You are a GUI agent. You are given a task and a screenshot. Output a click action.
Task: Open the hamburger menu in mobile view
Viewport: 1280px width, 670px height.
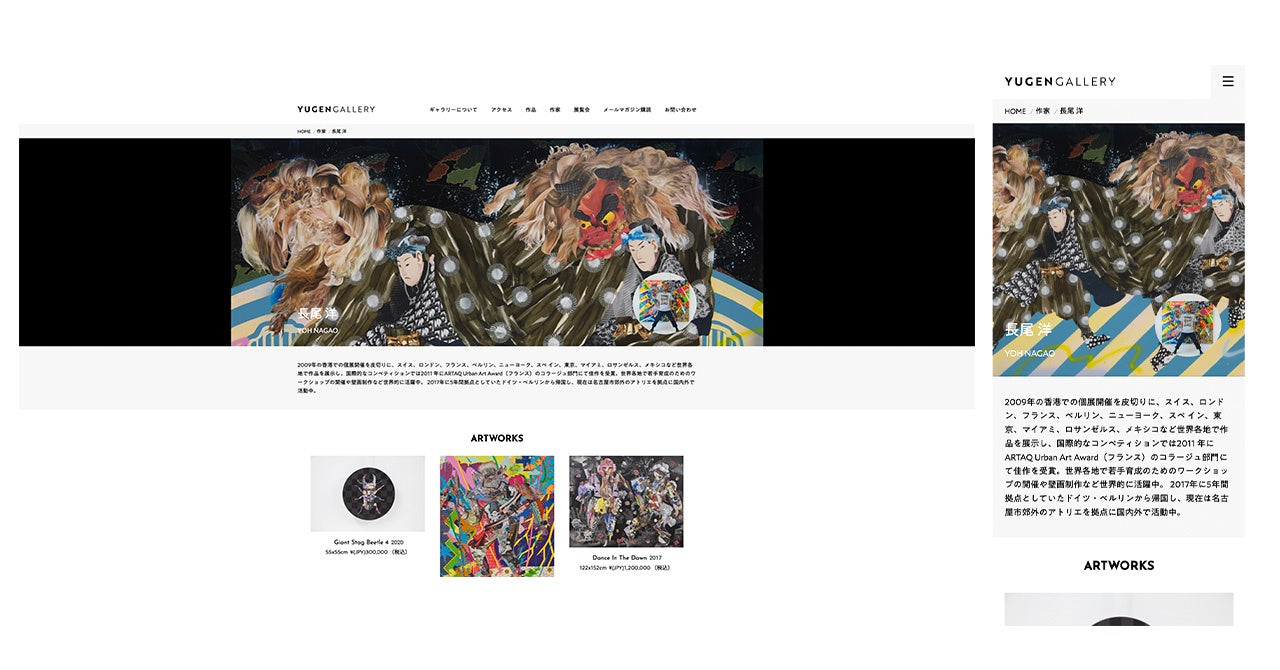coord(1228,82)
